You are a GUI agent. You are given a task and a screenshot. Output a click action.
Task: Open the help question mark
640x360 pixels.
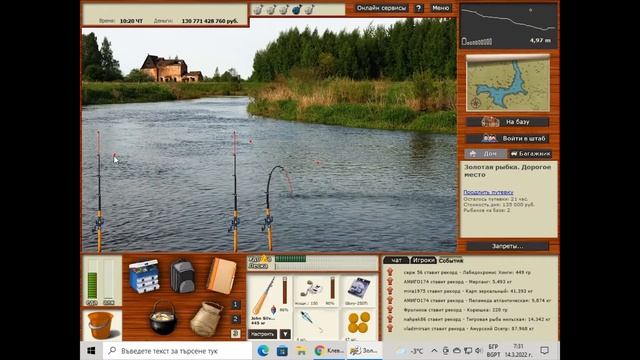click(418, 8)
